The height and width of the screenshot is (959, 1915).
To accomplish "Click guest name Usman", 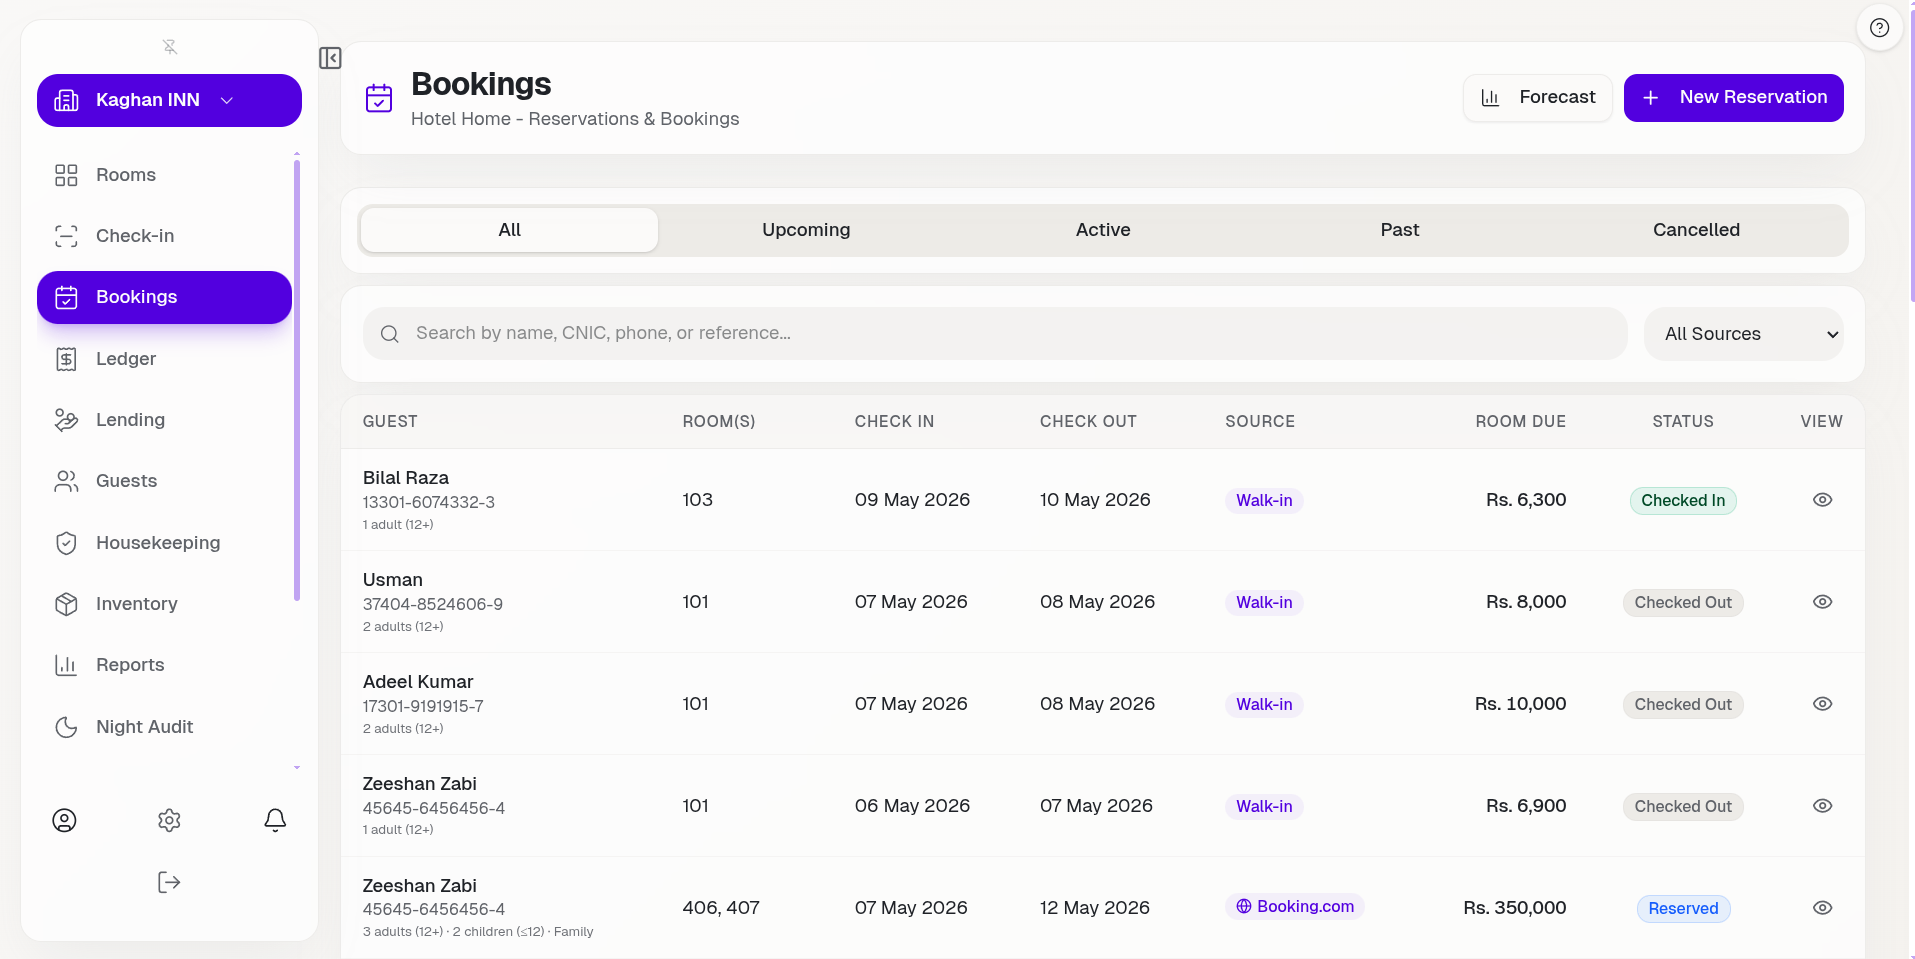I will coord(393,580).
